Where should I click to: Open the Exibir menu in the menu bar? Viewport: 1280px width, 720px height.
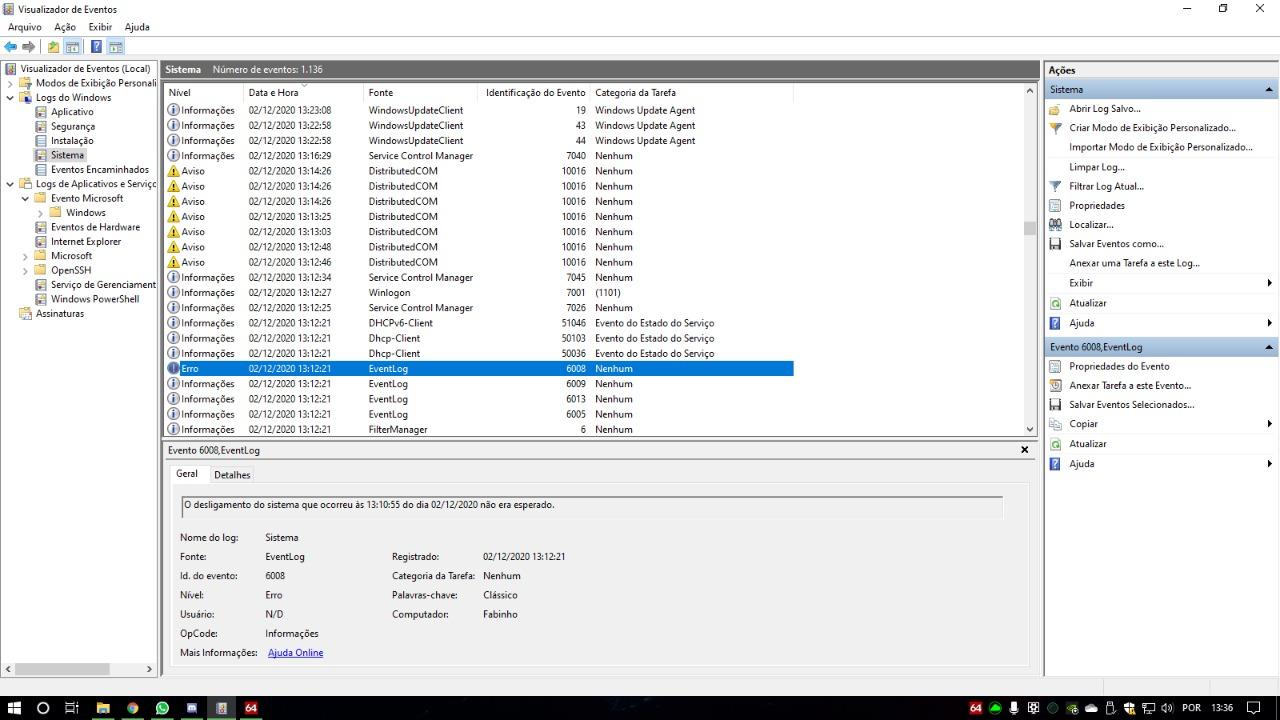[100, 27]
